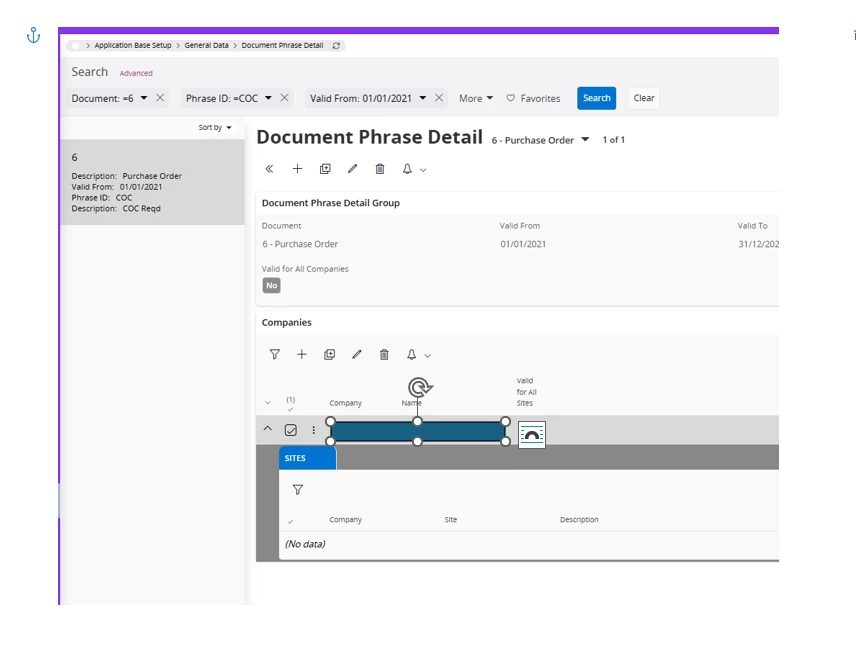The image size is (856, 660).
Task: Click the trash icon in the Companies toolbar
Action: coord(384,354)
